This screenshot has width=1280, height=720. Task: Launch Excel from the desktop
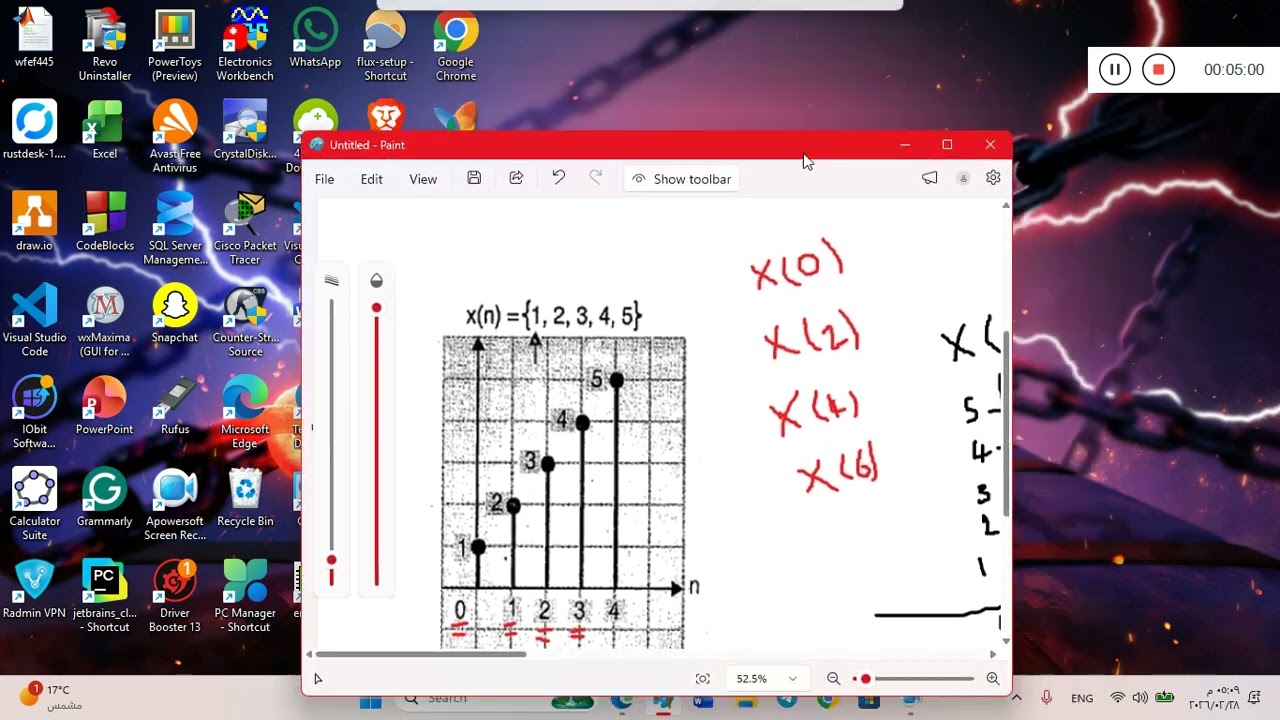pyautogui.click(x=105, y=130)
